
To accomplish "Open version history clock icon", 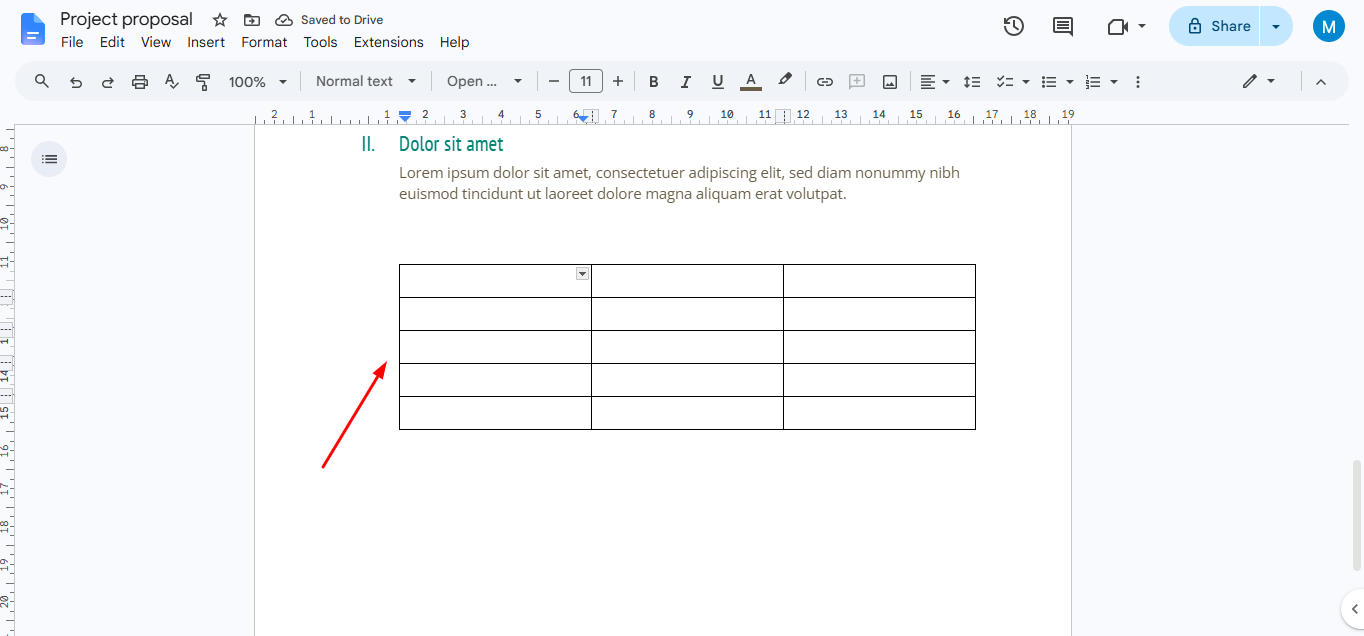I will pyautogui.click(x=1014, y=26).
